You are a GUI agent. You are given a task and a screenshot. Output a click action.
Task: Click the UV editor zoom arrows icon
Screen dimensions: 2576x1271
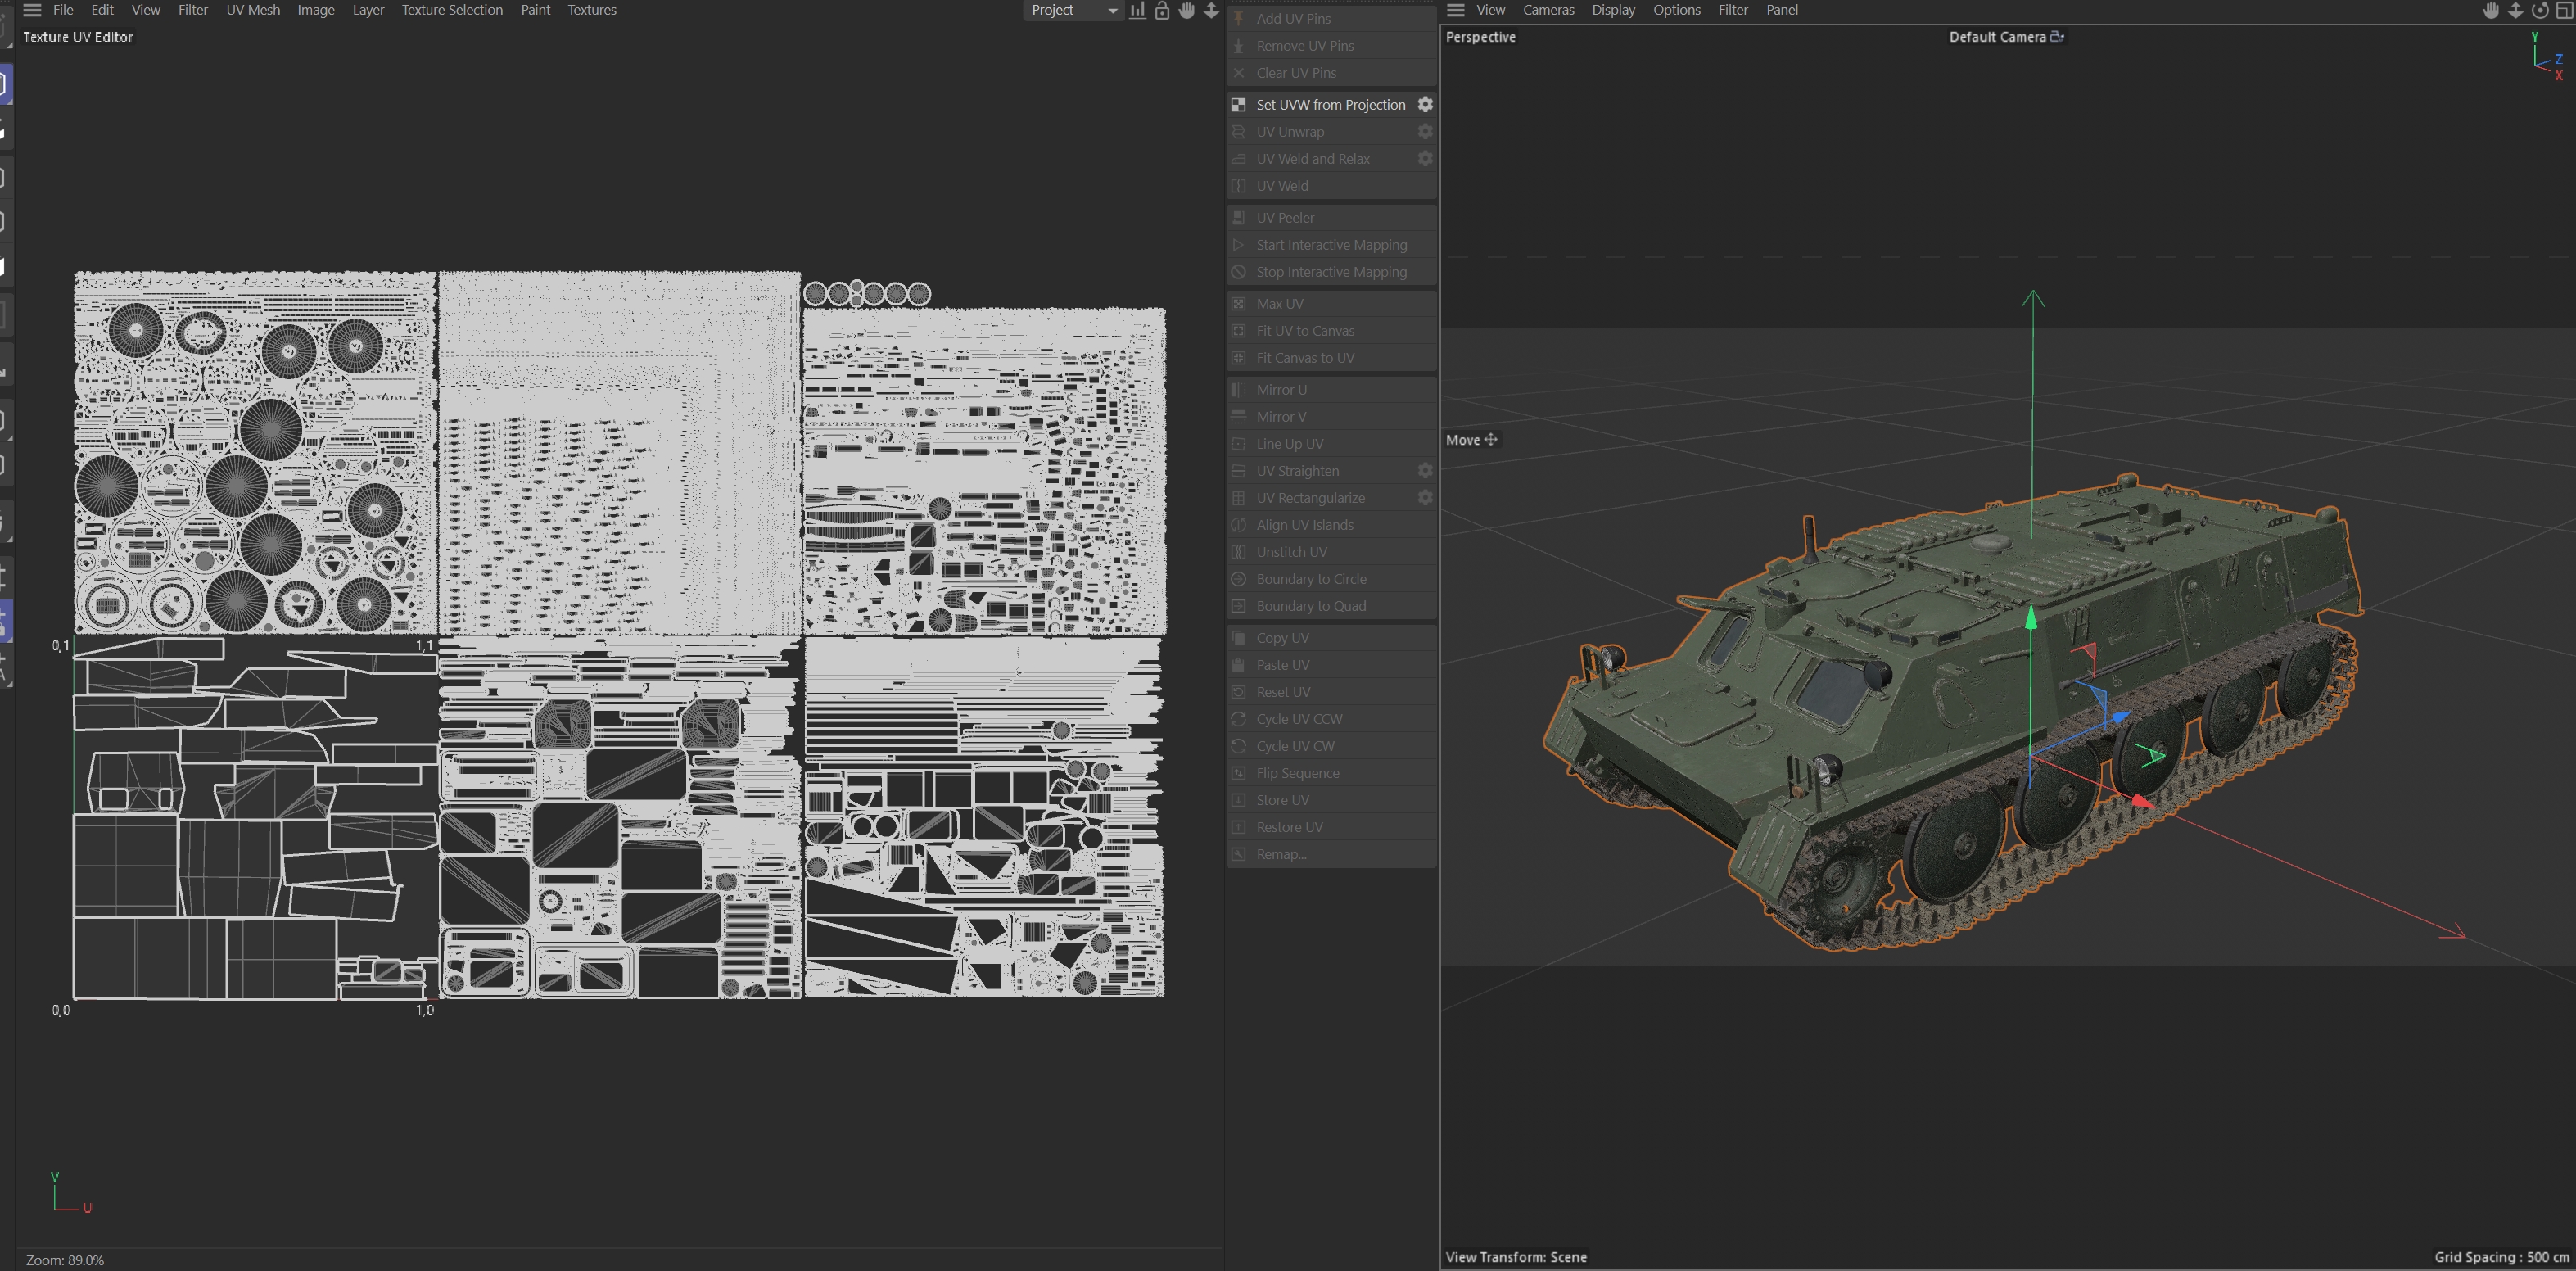point(1211,10)
